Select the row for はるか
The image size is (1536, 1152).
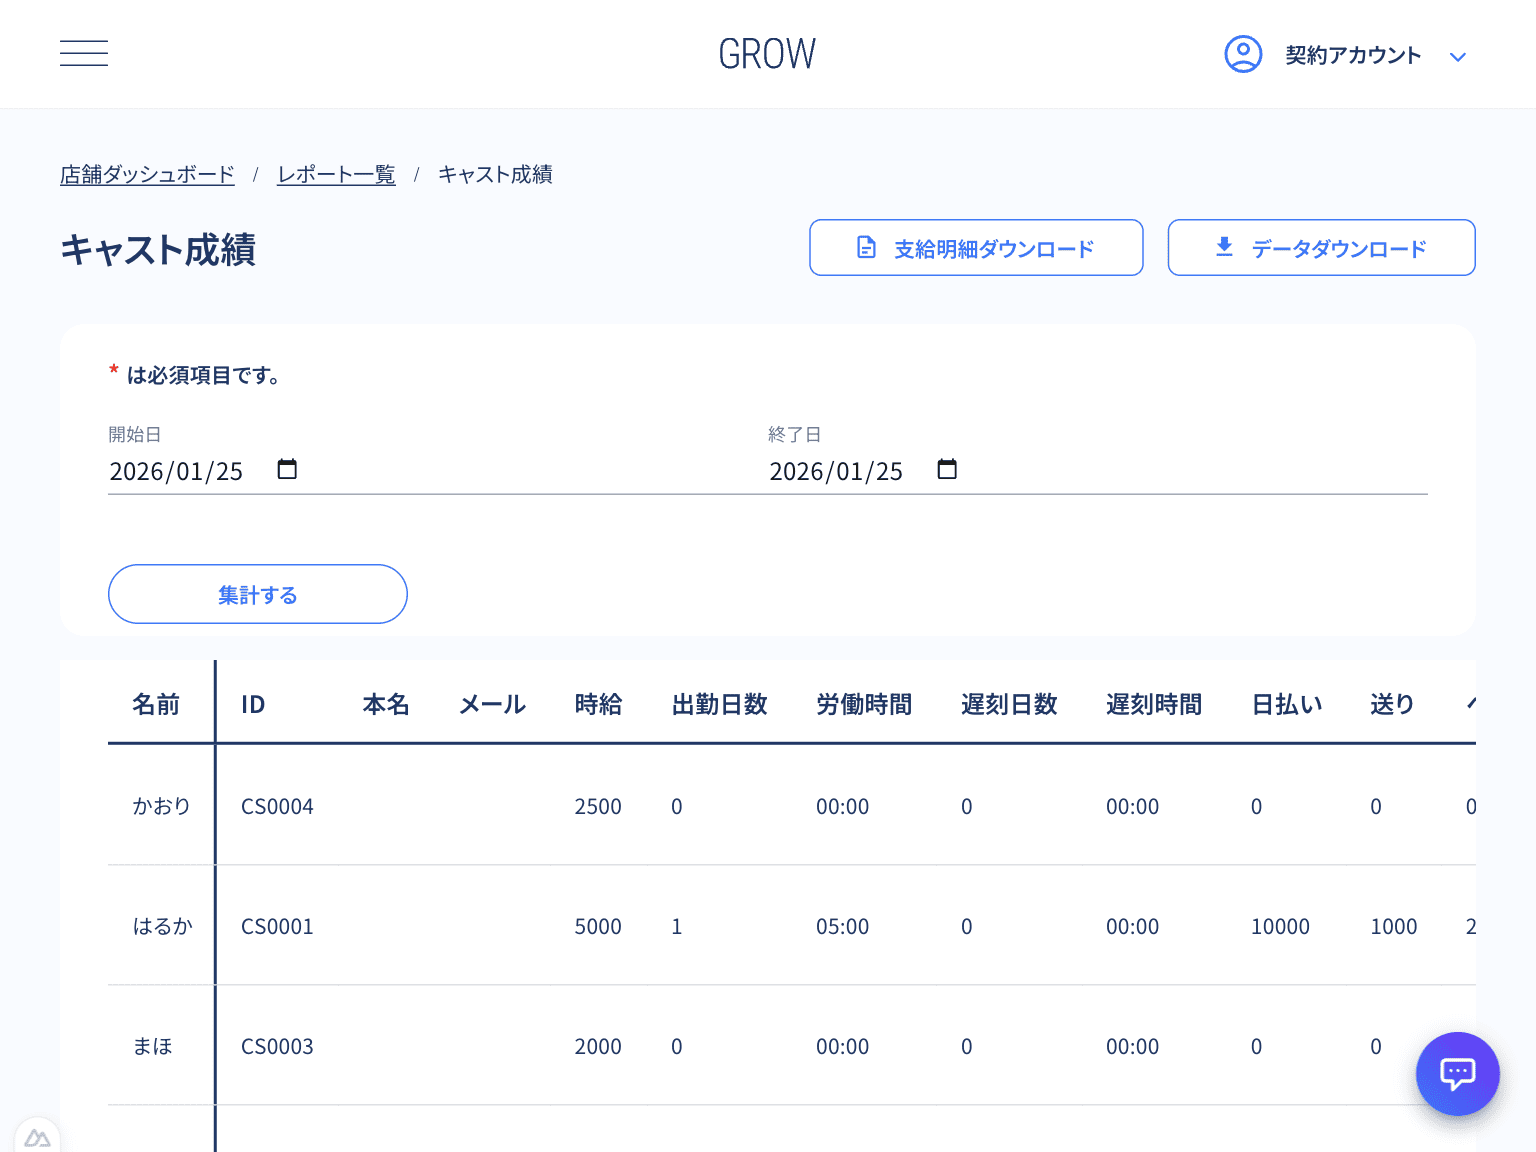(x=162, y=926)
